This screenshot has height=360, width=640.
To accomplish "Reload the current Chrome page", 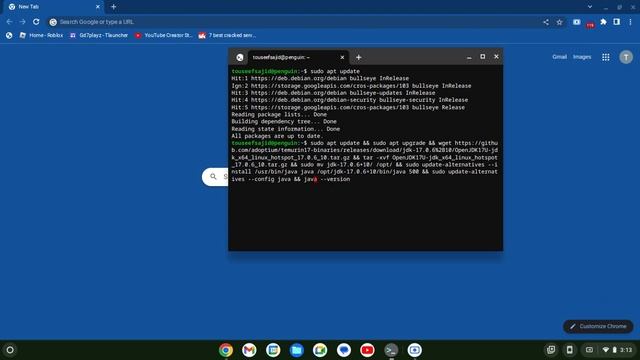I will pyautogui.click(x=36, y=22).
